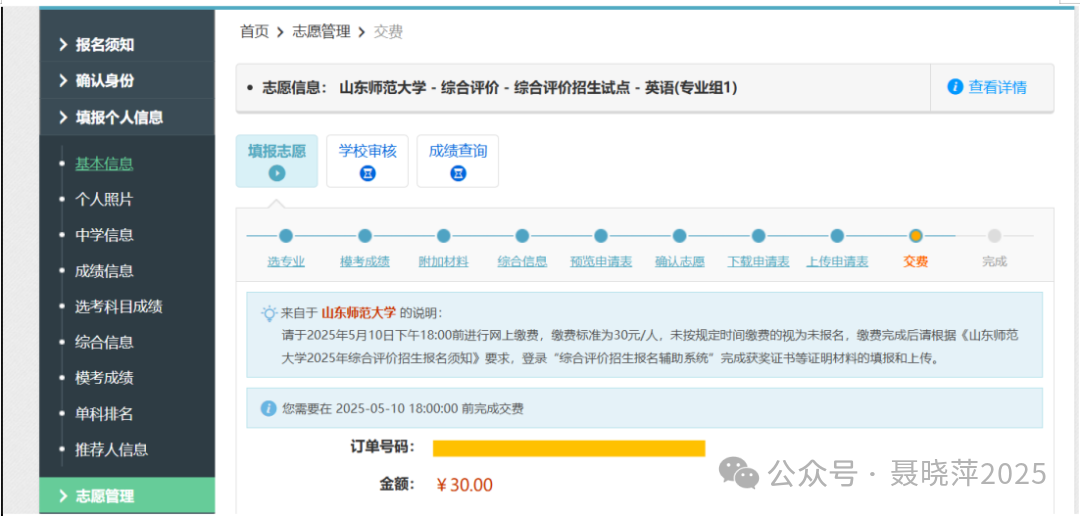This screenshot has height=516, width=1080.
Task: Click the yellow bar covering the order number
Action: pos(569,448)
